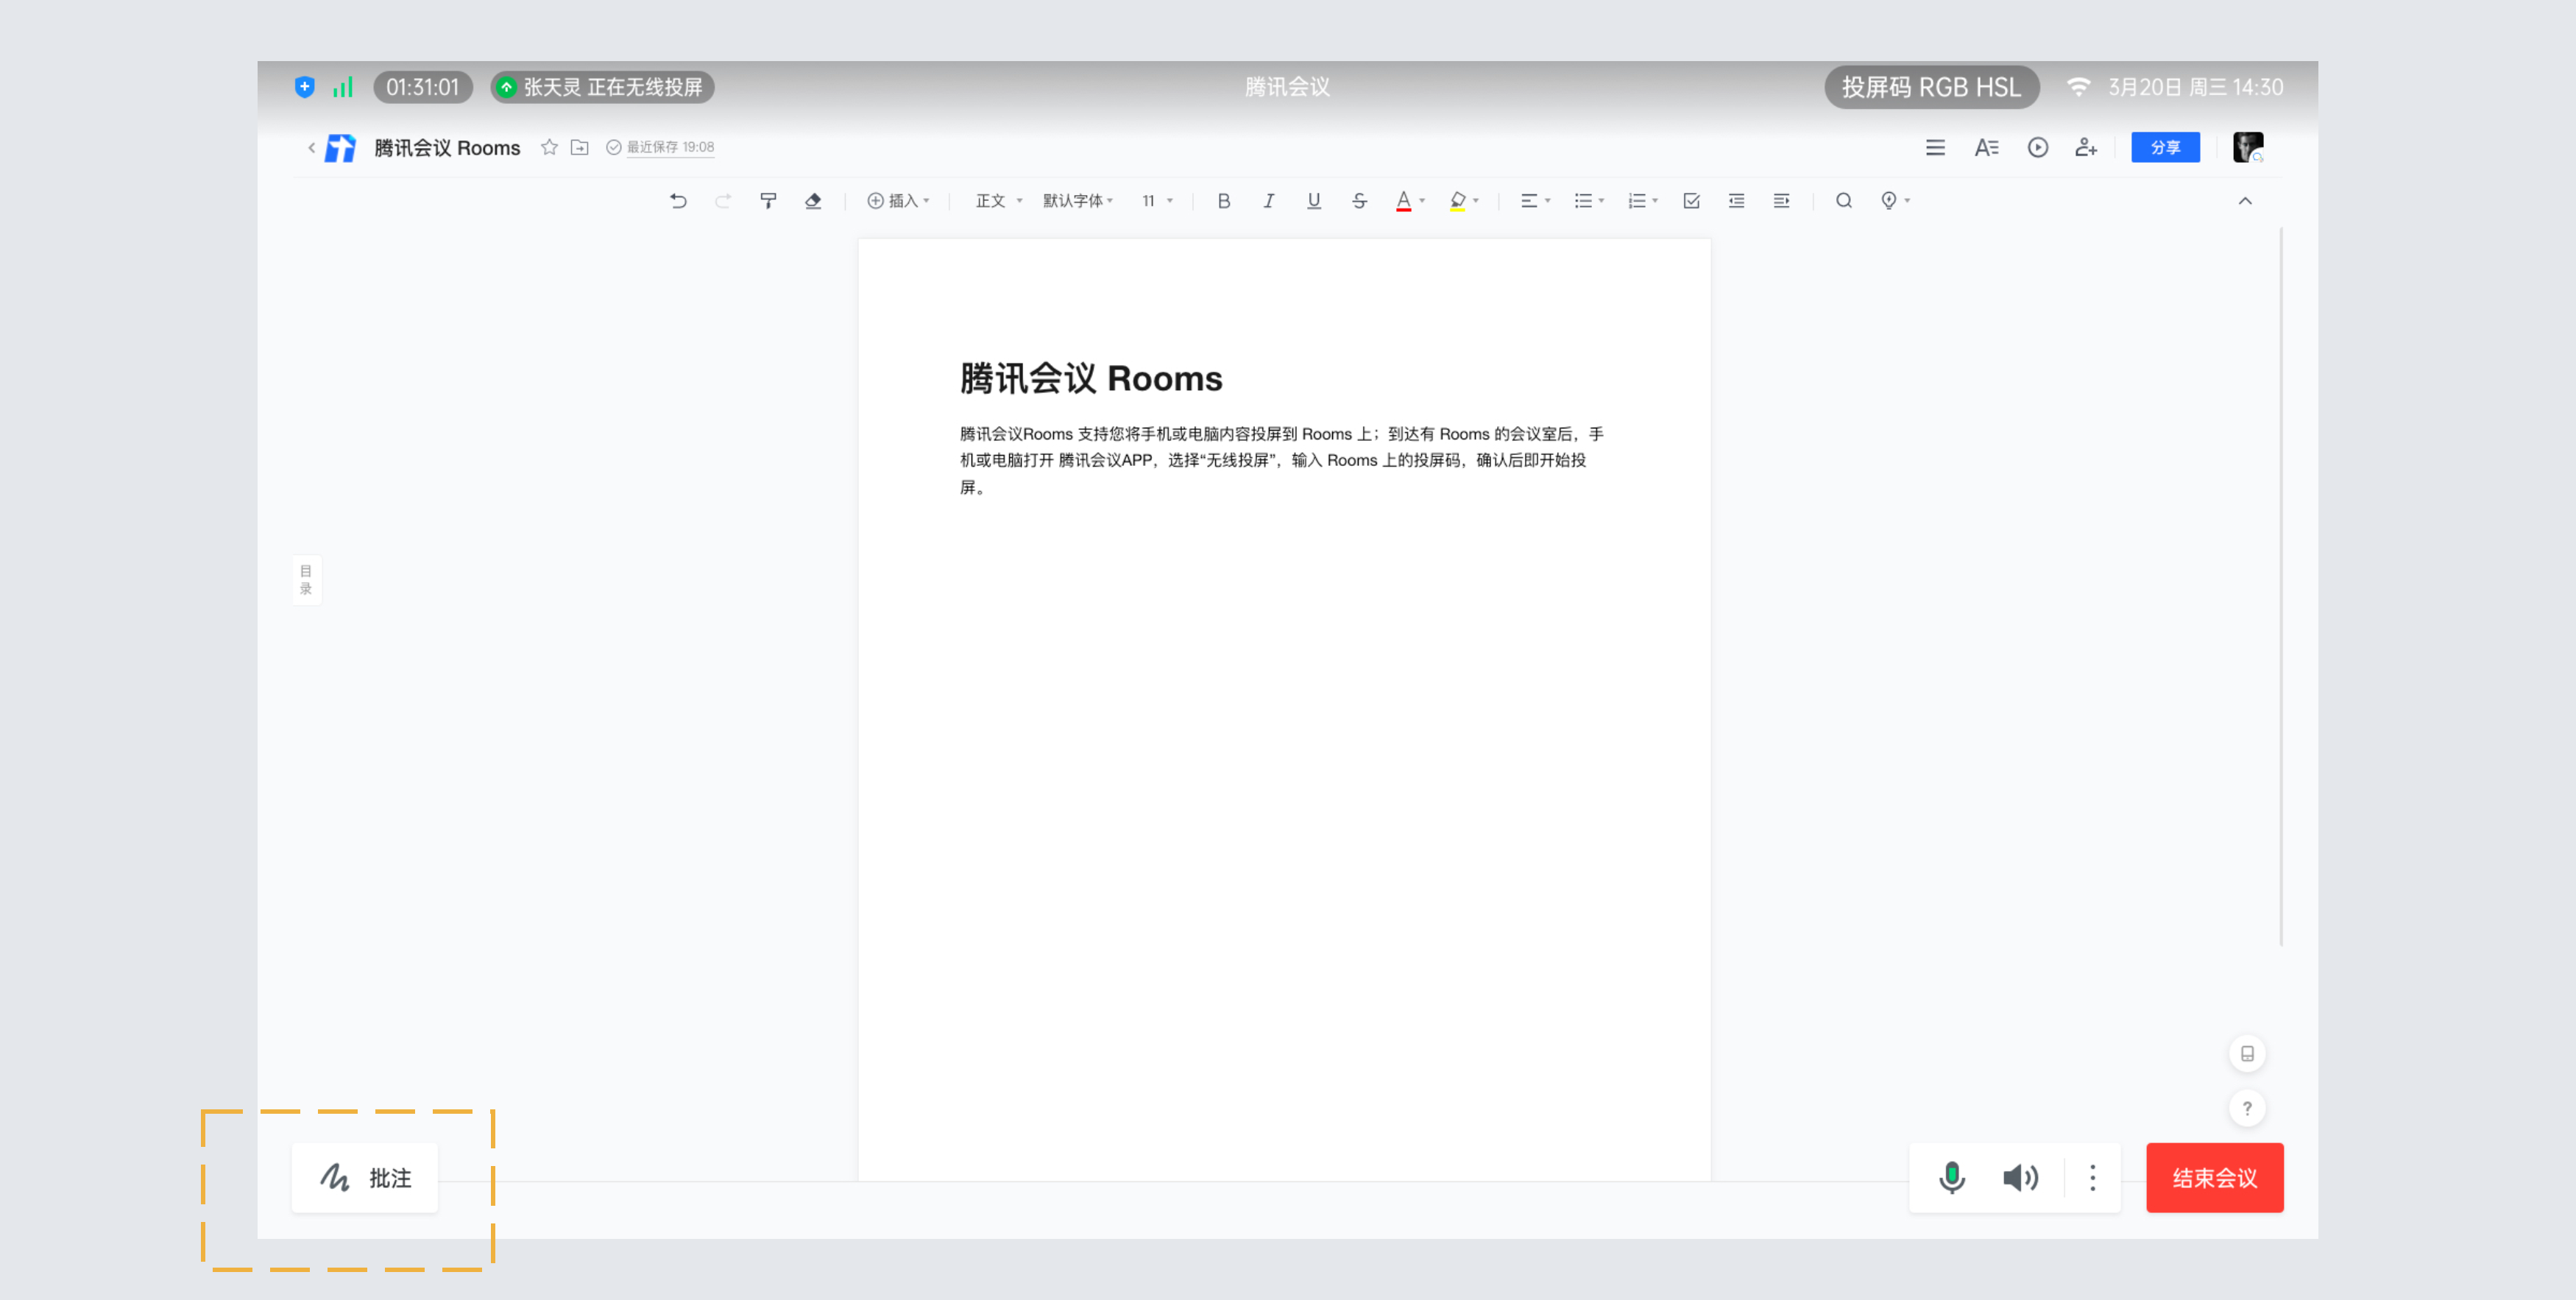Screen dimensions: 2576x1300
Task: Click the security shield icon
Action: (x=305, y=87)
